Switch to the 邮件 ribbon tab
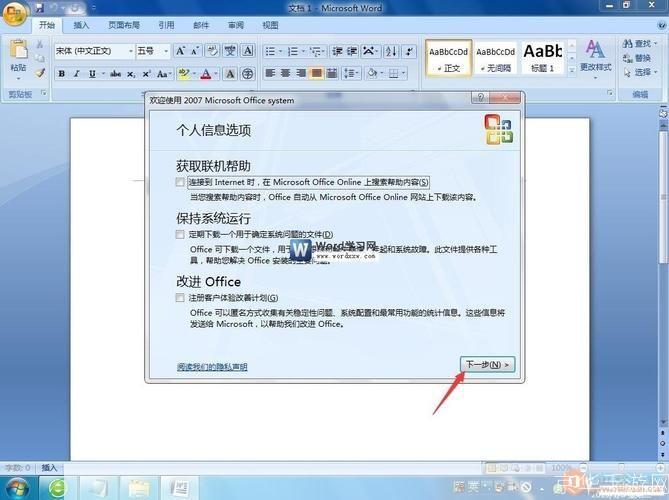This screenshot has width=669, height=500. coord(201,25)
